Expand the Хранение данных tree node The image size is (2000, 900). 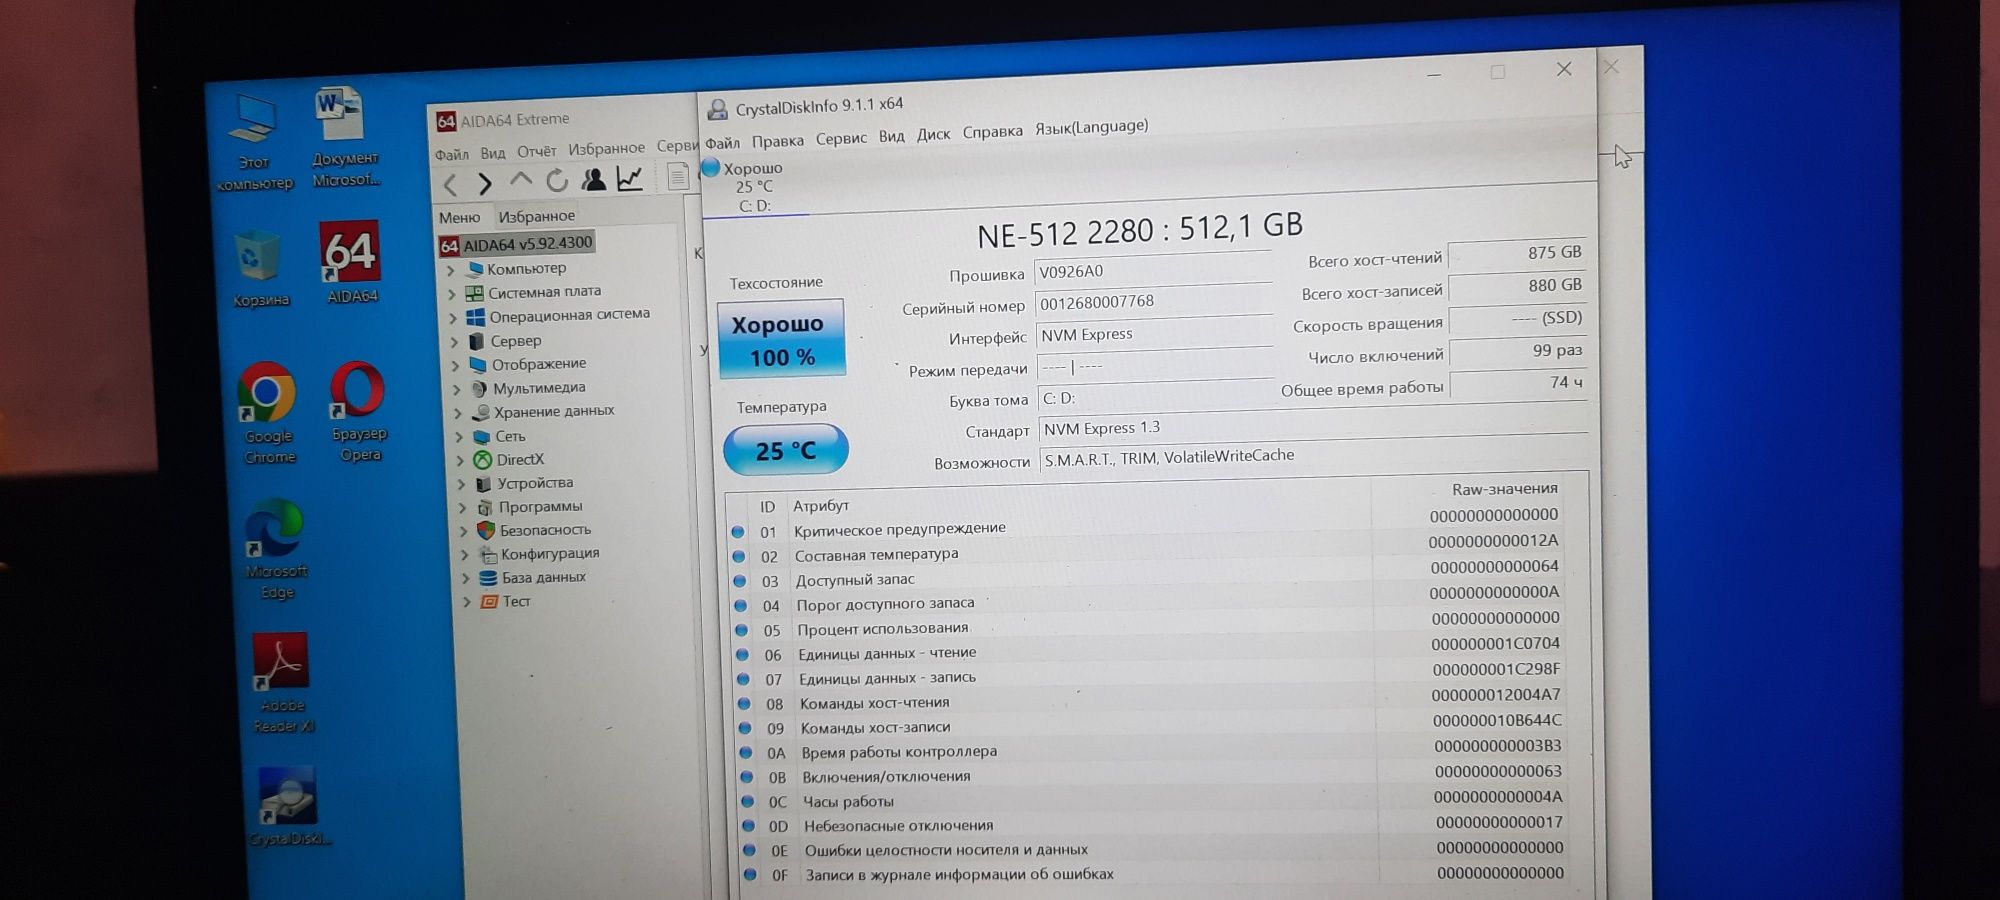pyautogui.click(x=458, y=413)
